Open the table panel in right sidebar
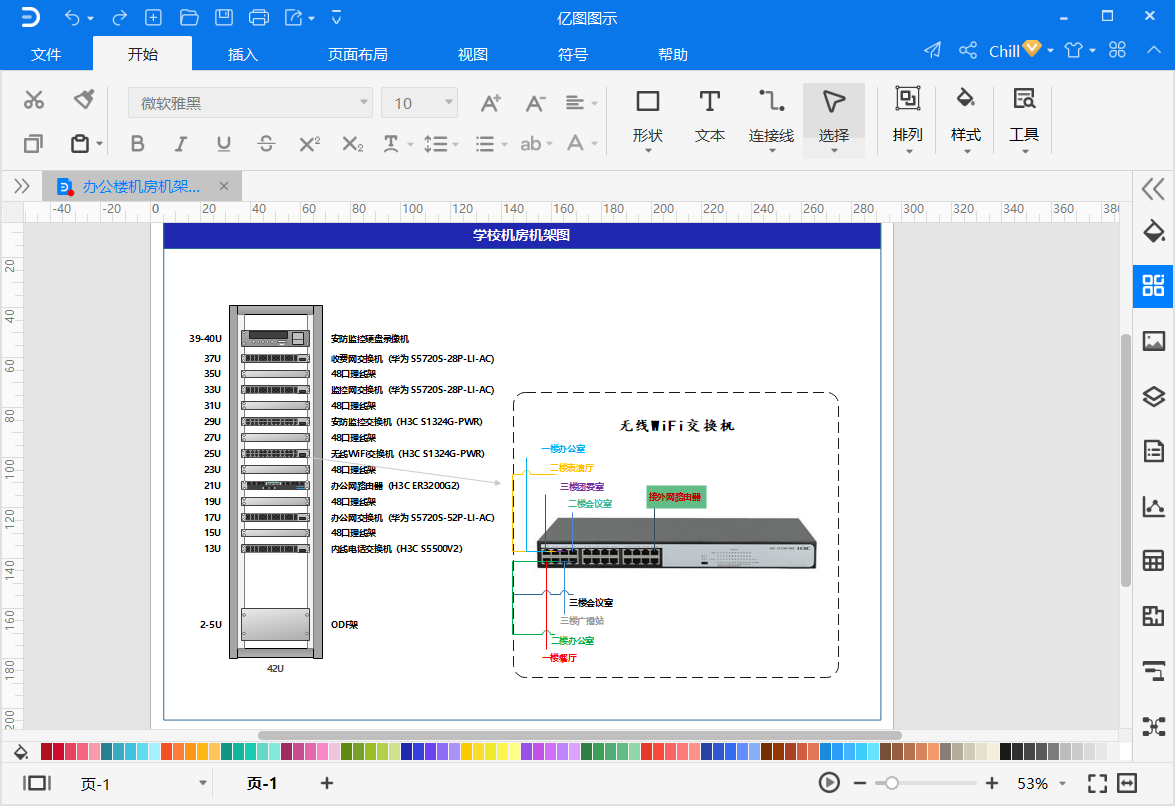1175x806 pixels. pos(1153,560)
